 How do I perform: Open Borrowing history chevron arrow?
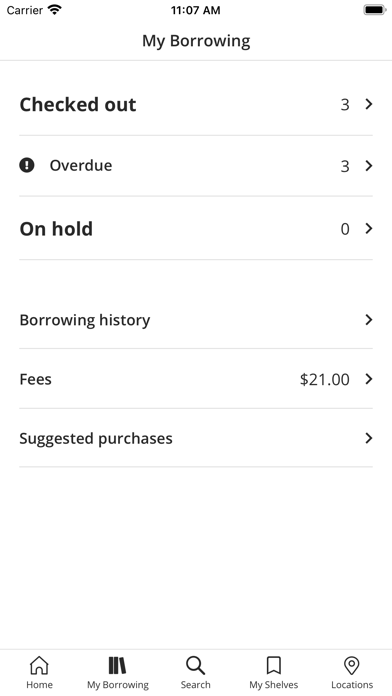[368, 320]
